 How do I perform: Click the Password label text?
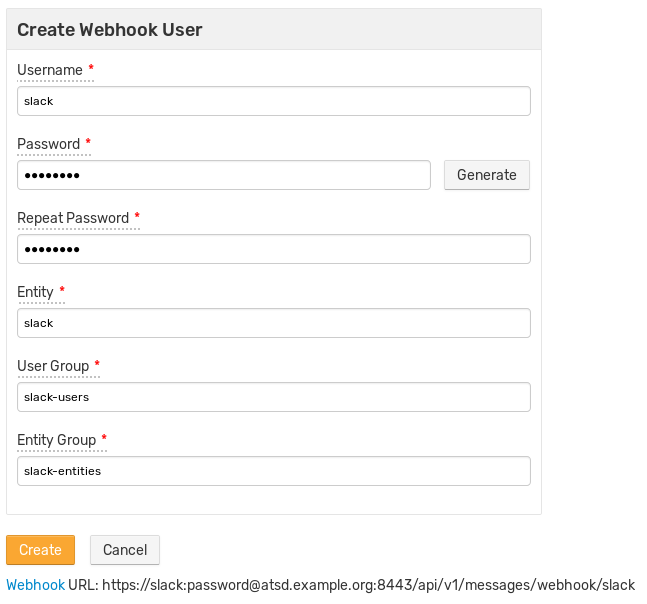pos(49,144)
